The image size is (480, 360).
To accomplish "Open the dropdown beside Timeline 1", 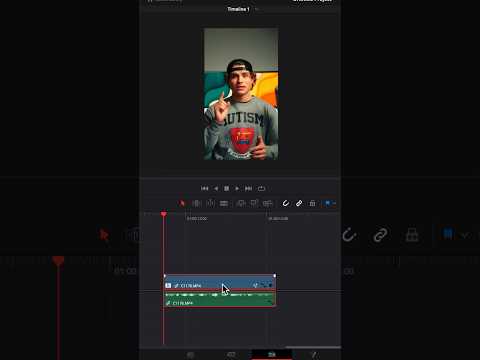I will click(257, 9).
